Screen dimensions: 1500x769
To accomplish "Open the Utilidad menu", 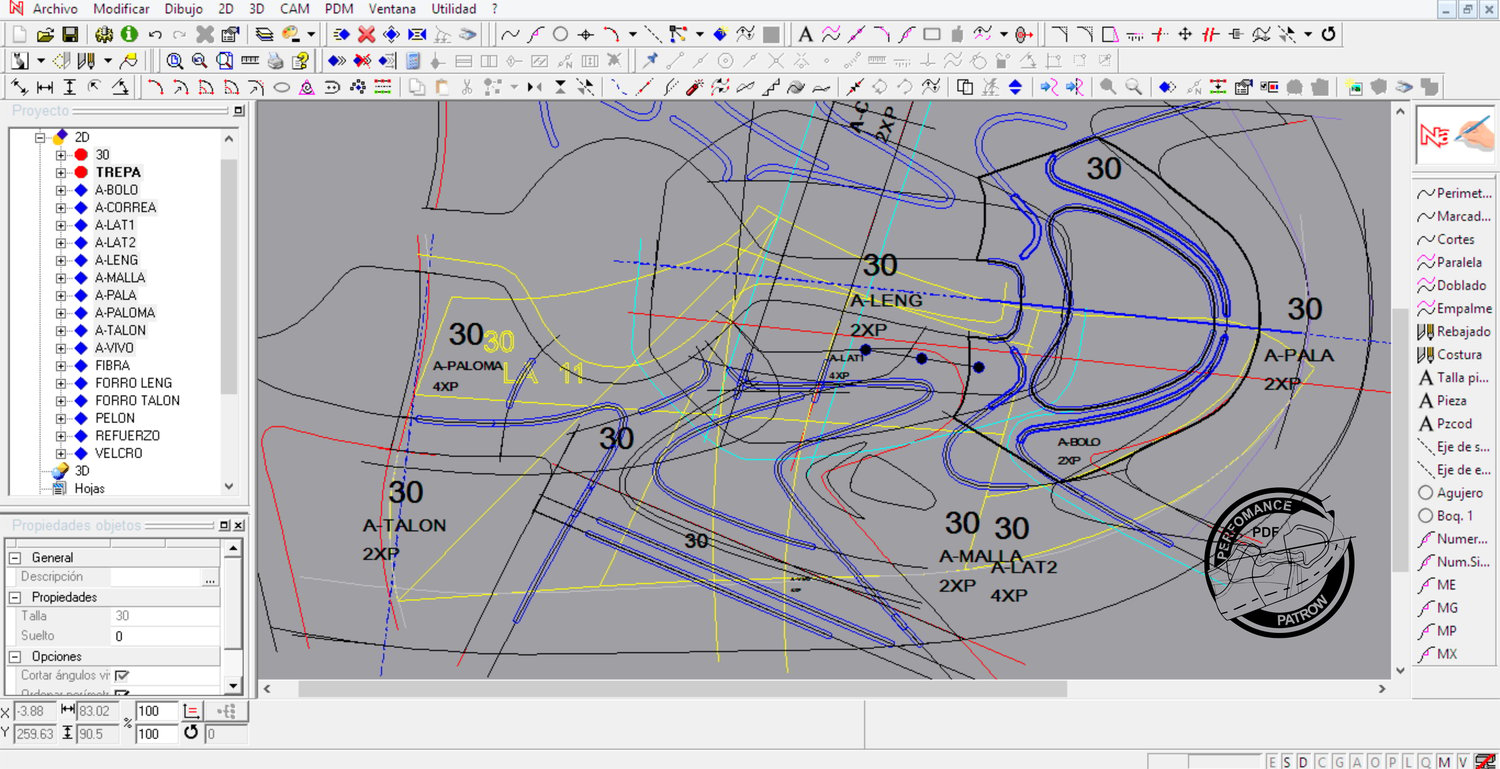I will tap(453, 9).
